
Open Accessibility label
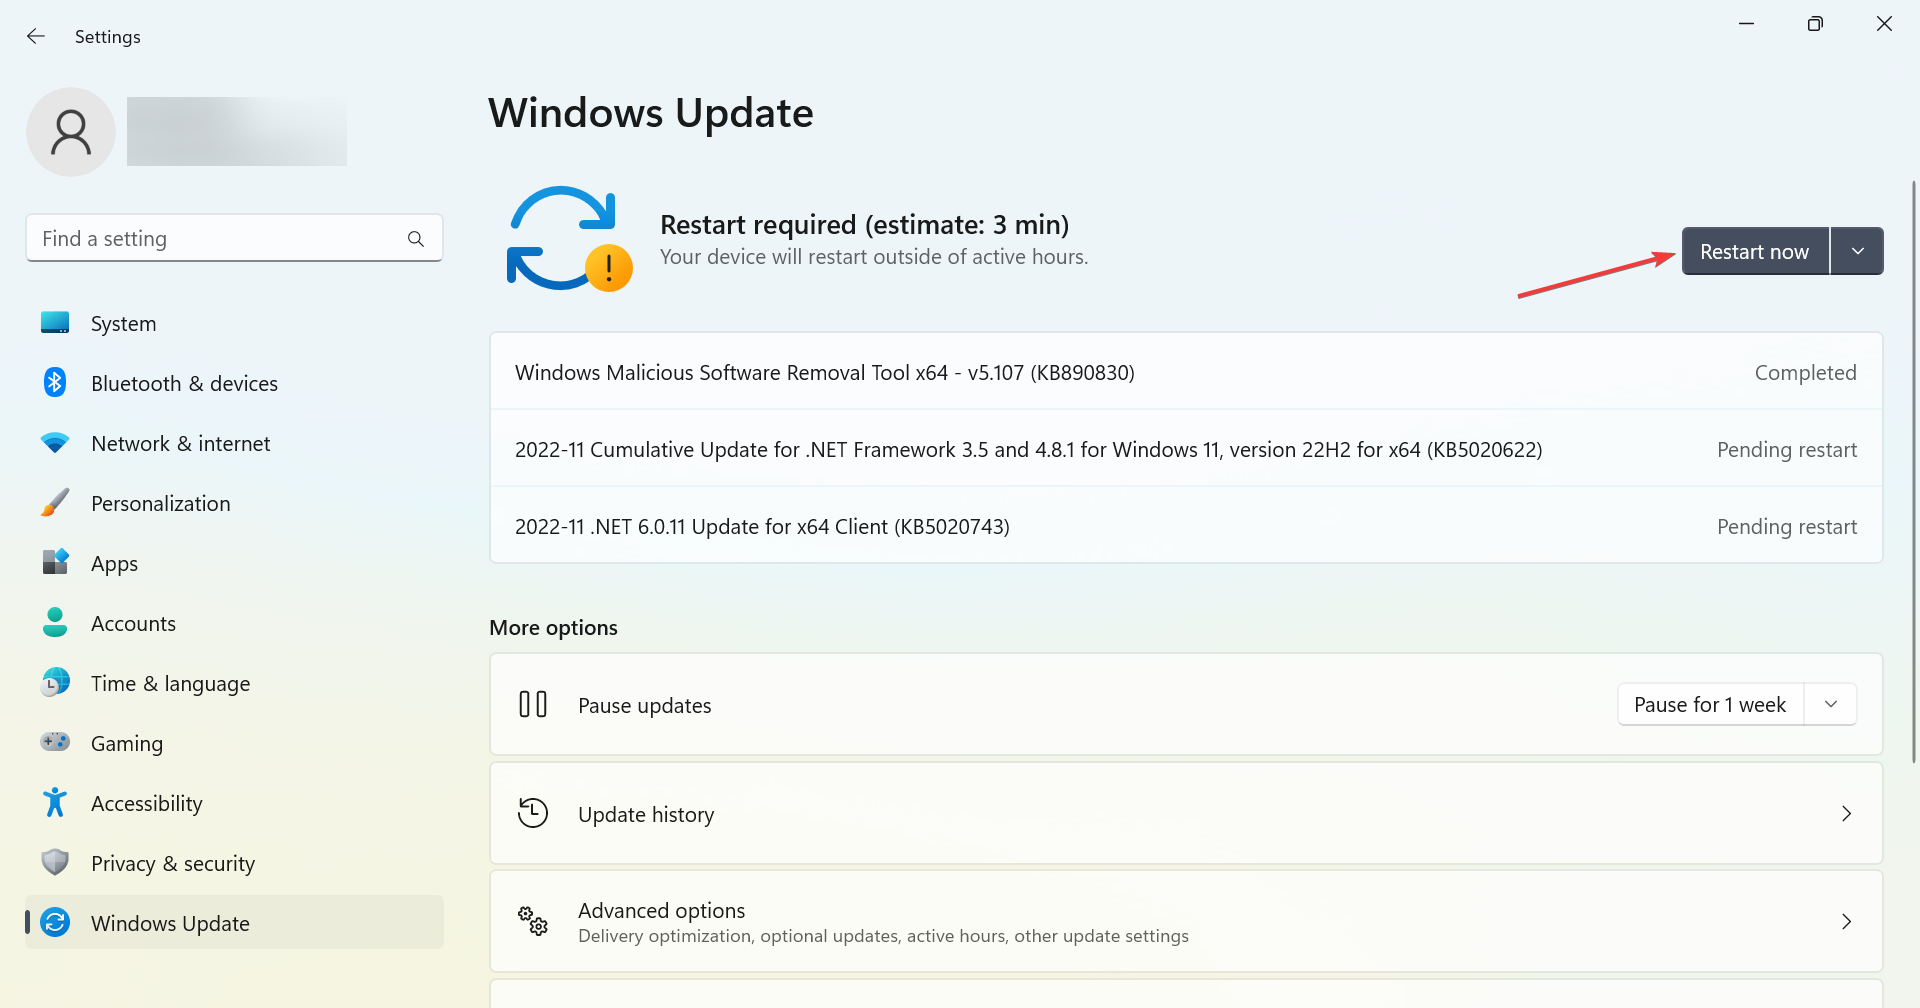[x=146, y=804]
